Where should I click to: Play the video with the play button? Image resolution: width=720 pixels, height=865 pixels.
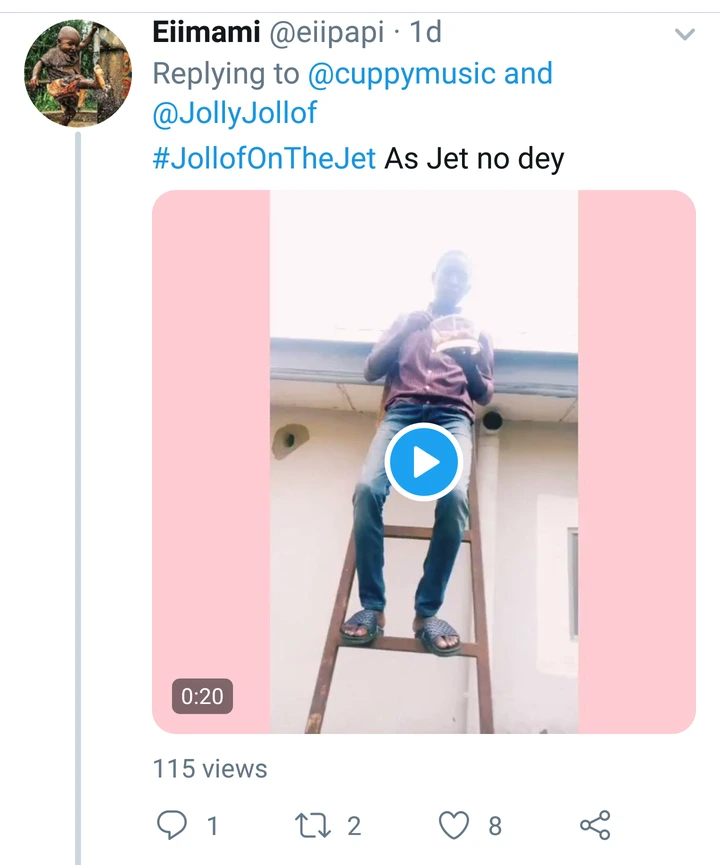[x=423, y=462]
